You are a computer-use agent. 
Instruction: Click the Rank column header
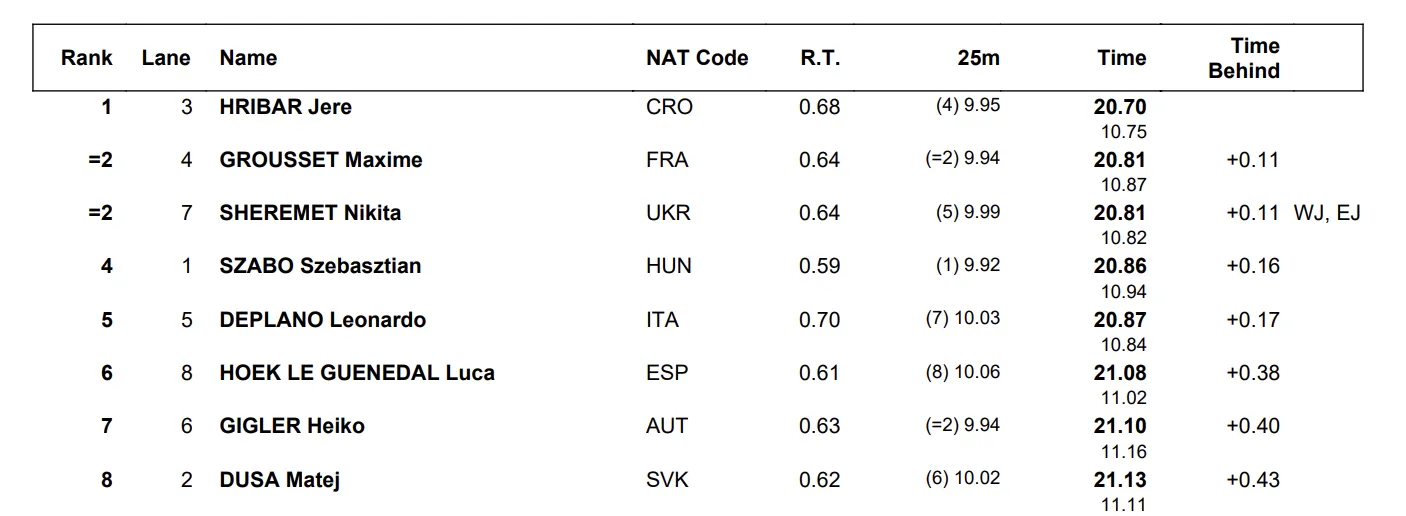(87, 58)
